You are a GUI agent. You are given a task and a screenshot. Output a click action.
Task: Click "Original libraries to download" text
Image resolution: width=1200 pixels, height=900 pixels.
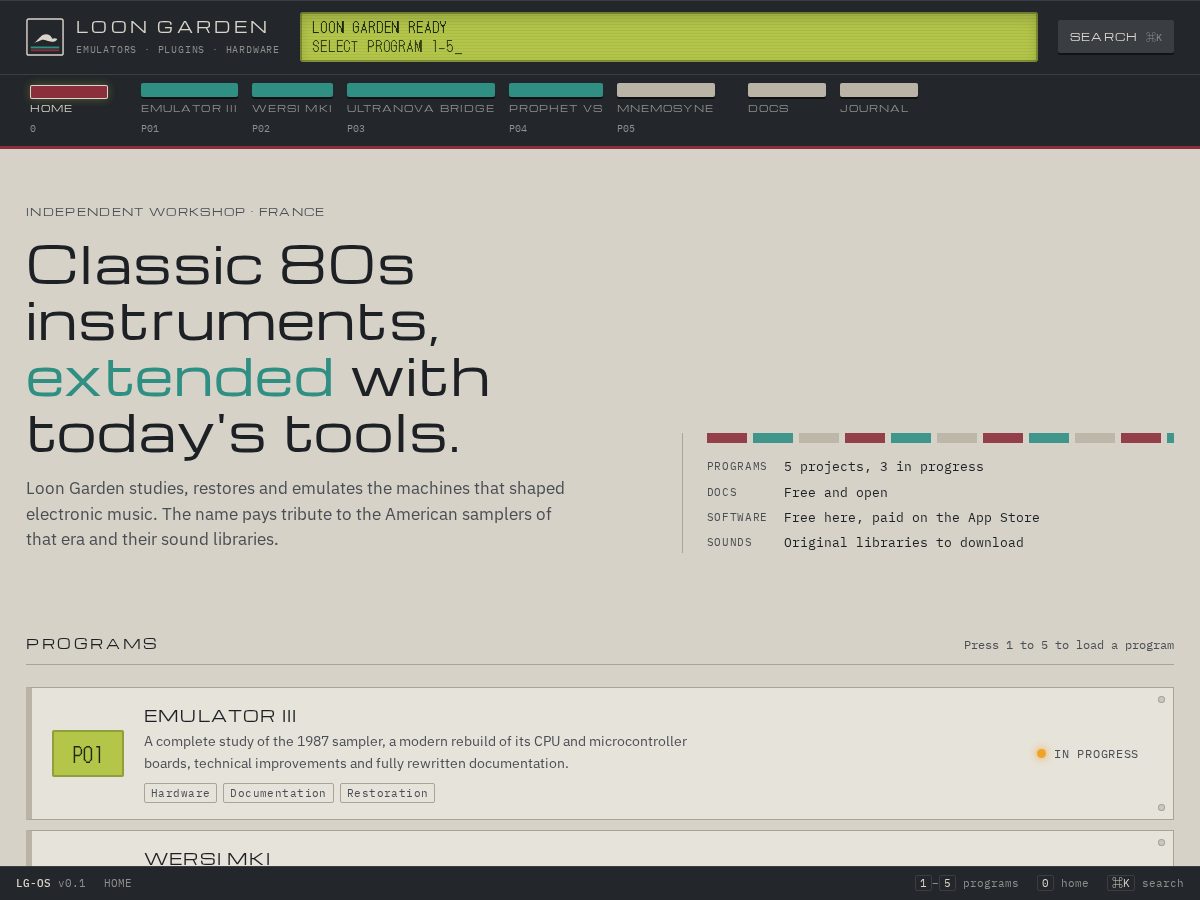pos(904,542)
